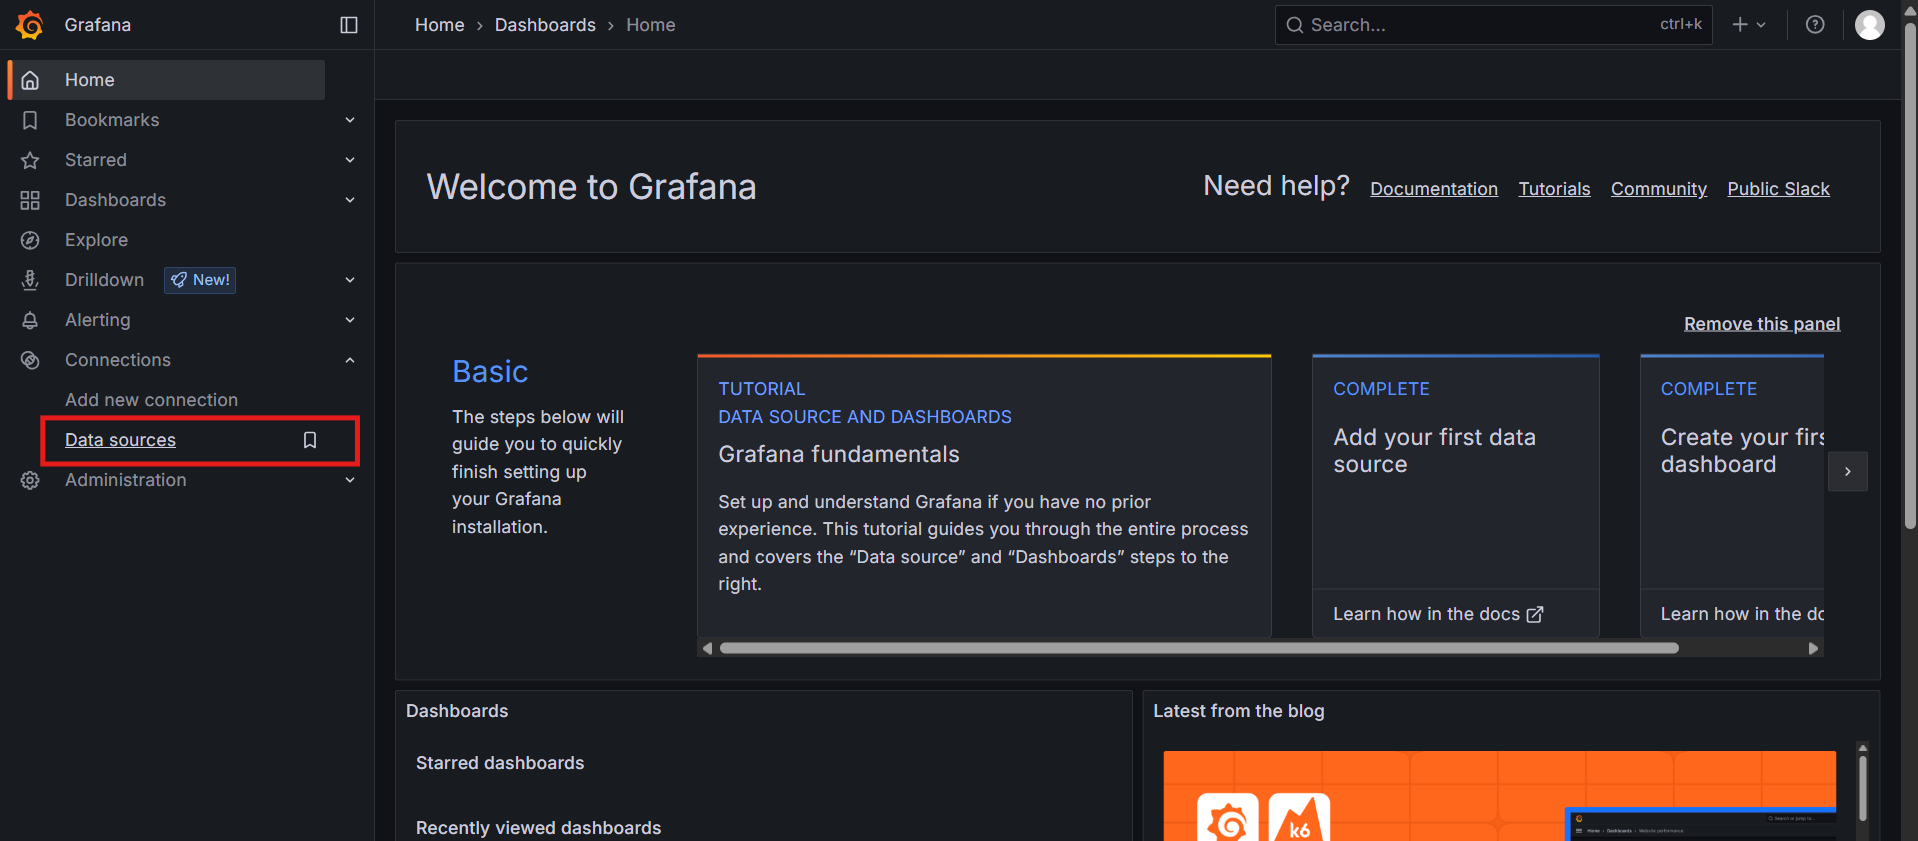Viewport: 1918px width, 841px height.
Task: Open Add new connection menu item
Action: (151, 400)
